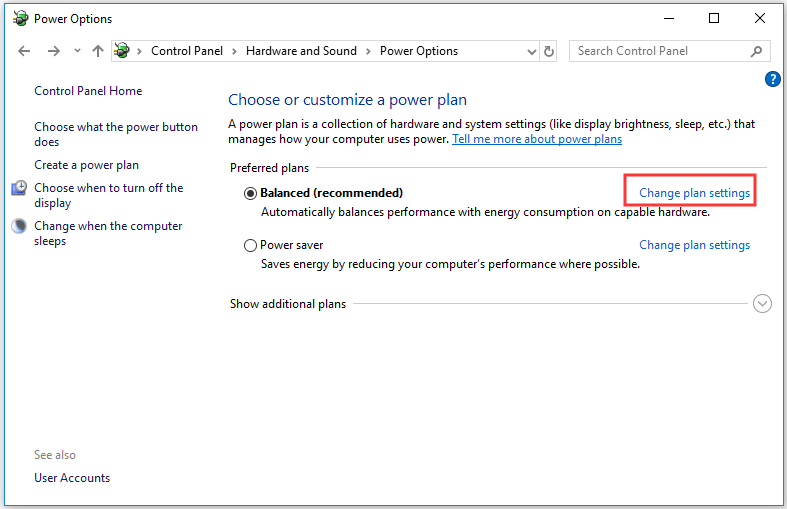
Task: Change plan settings for Balanced
Action: (x=694, y=193)
